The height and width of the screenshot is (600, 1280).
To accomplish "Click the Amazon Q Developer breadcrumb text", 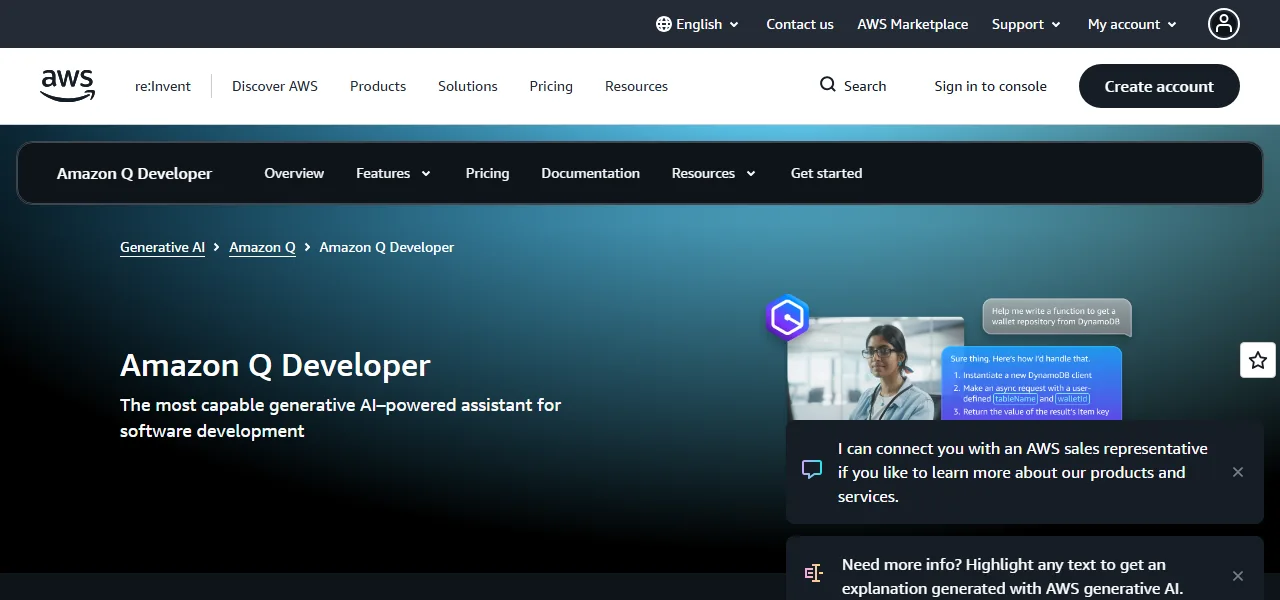I will click(x=386, y=247).
